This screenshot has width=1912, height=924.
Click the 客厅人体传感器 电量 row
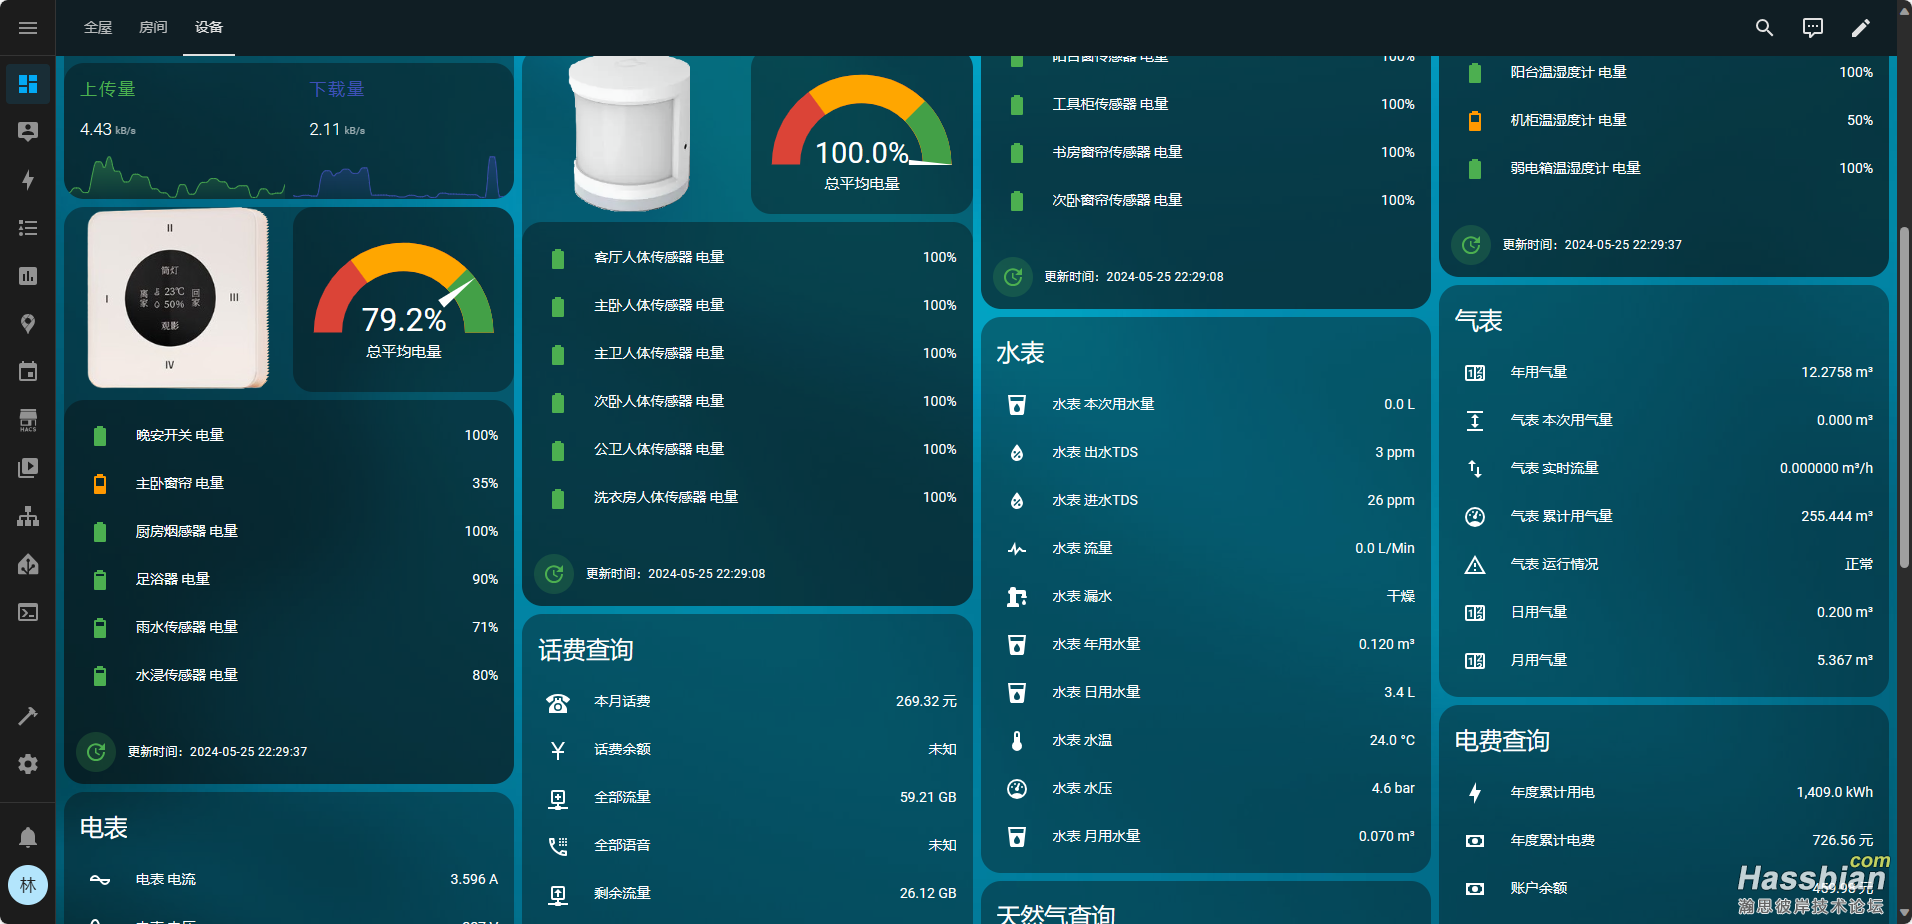click(x=747, y=258)
